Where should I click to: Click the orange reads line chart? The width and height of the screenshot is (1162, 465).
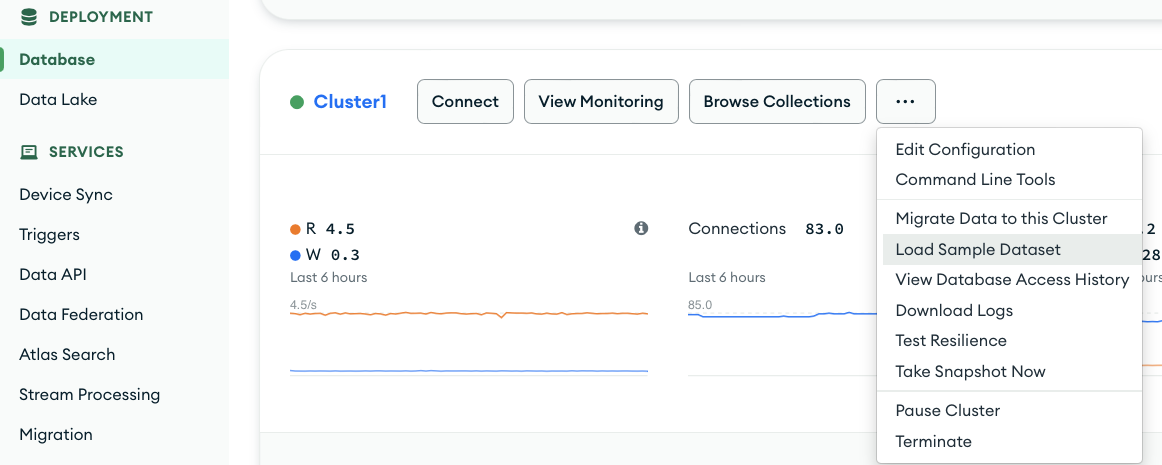pos(469,314)
